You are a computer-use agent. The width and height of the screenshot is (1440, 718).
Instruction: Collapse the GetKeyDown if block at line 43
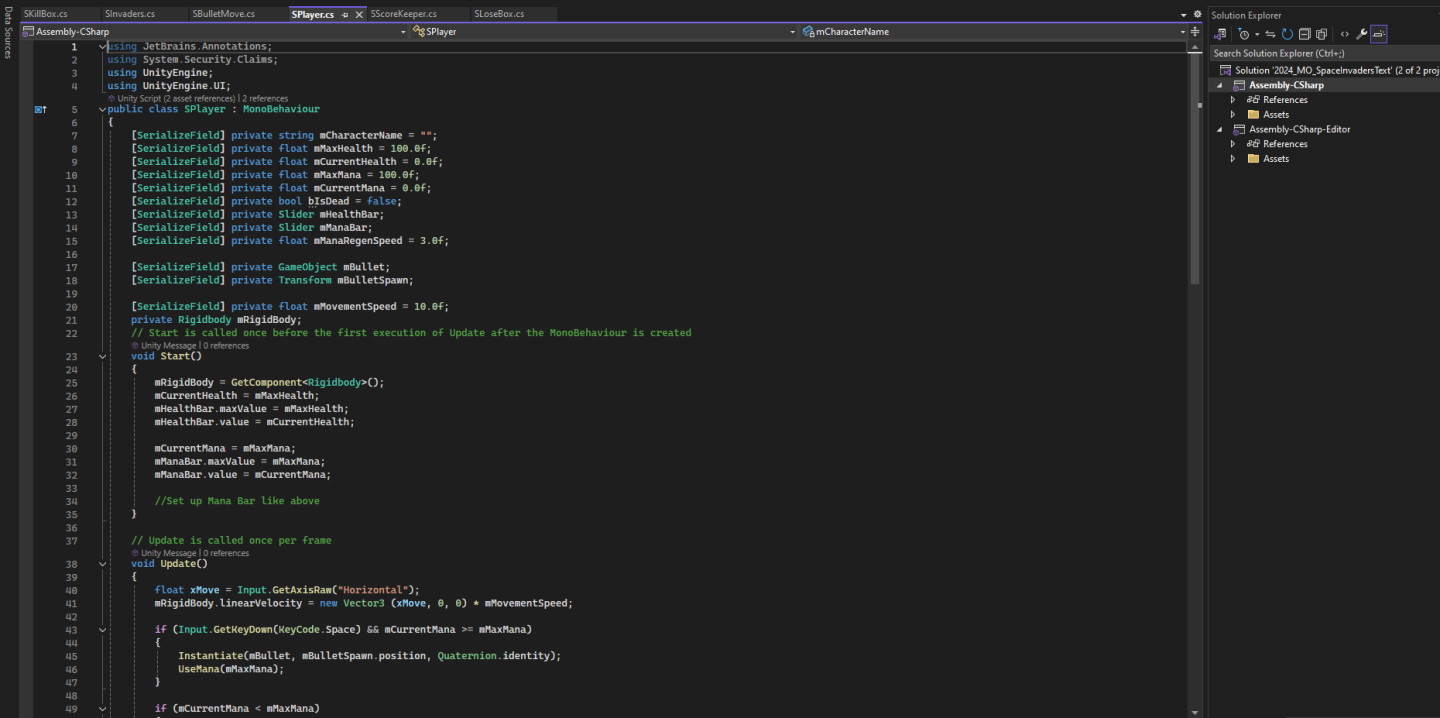[x=103, y=630]
